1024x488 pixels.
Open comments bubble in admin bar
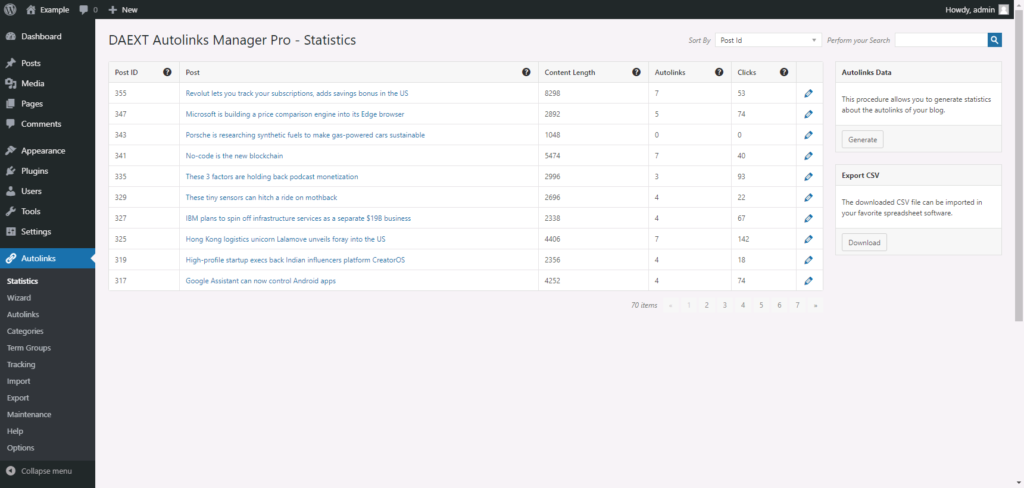(x=88, y=10)
